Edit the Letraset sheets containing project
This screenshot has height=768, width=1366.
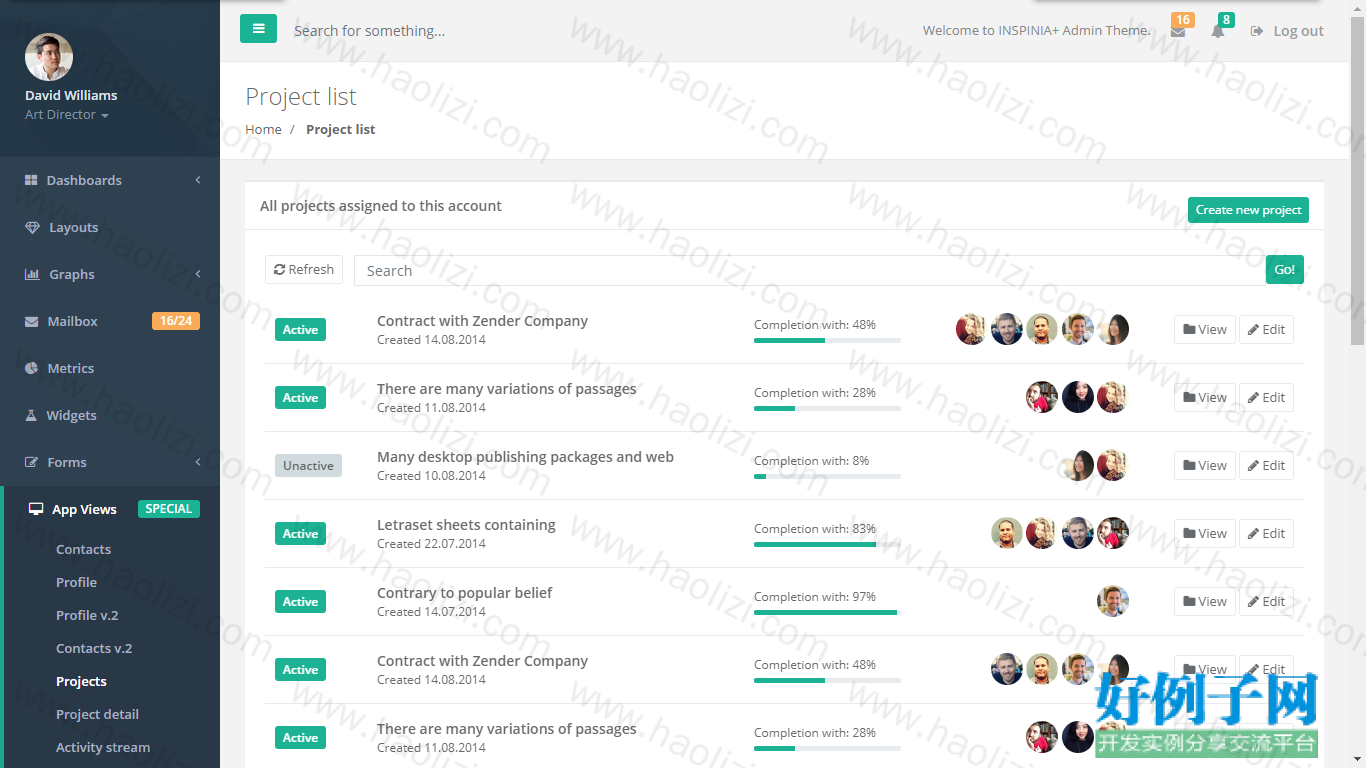[1266, 534]
